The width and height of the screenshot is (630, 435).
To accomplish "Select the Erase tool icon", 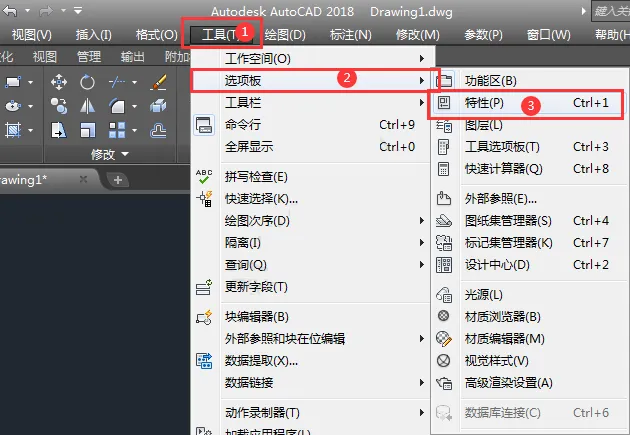I will (158, 82).
